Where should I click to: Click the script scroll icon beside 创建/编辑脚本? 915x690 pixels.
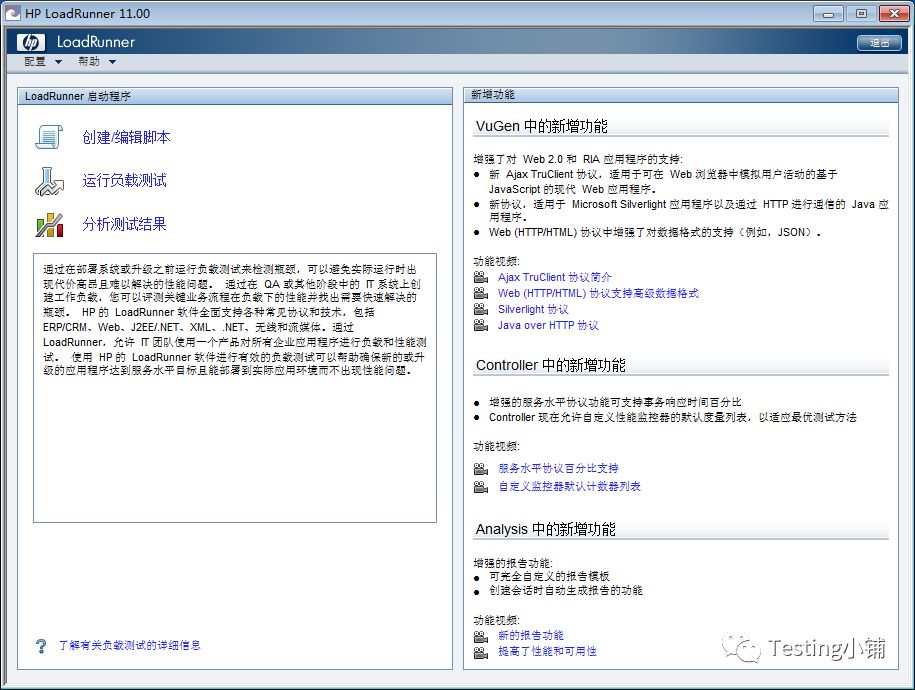click(x=49, y=137)
